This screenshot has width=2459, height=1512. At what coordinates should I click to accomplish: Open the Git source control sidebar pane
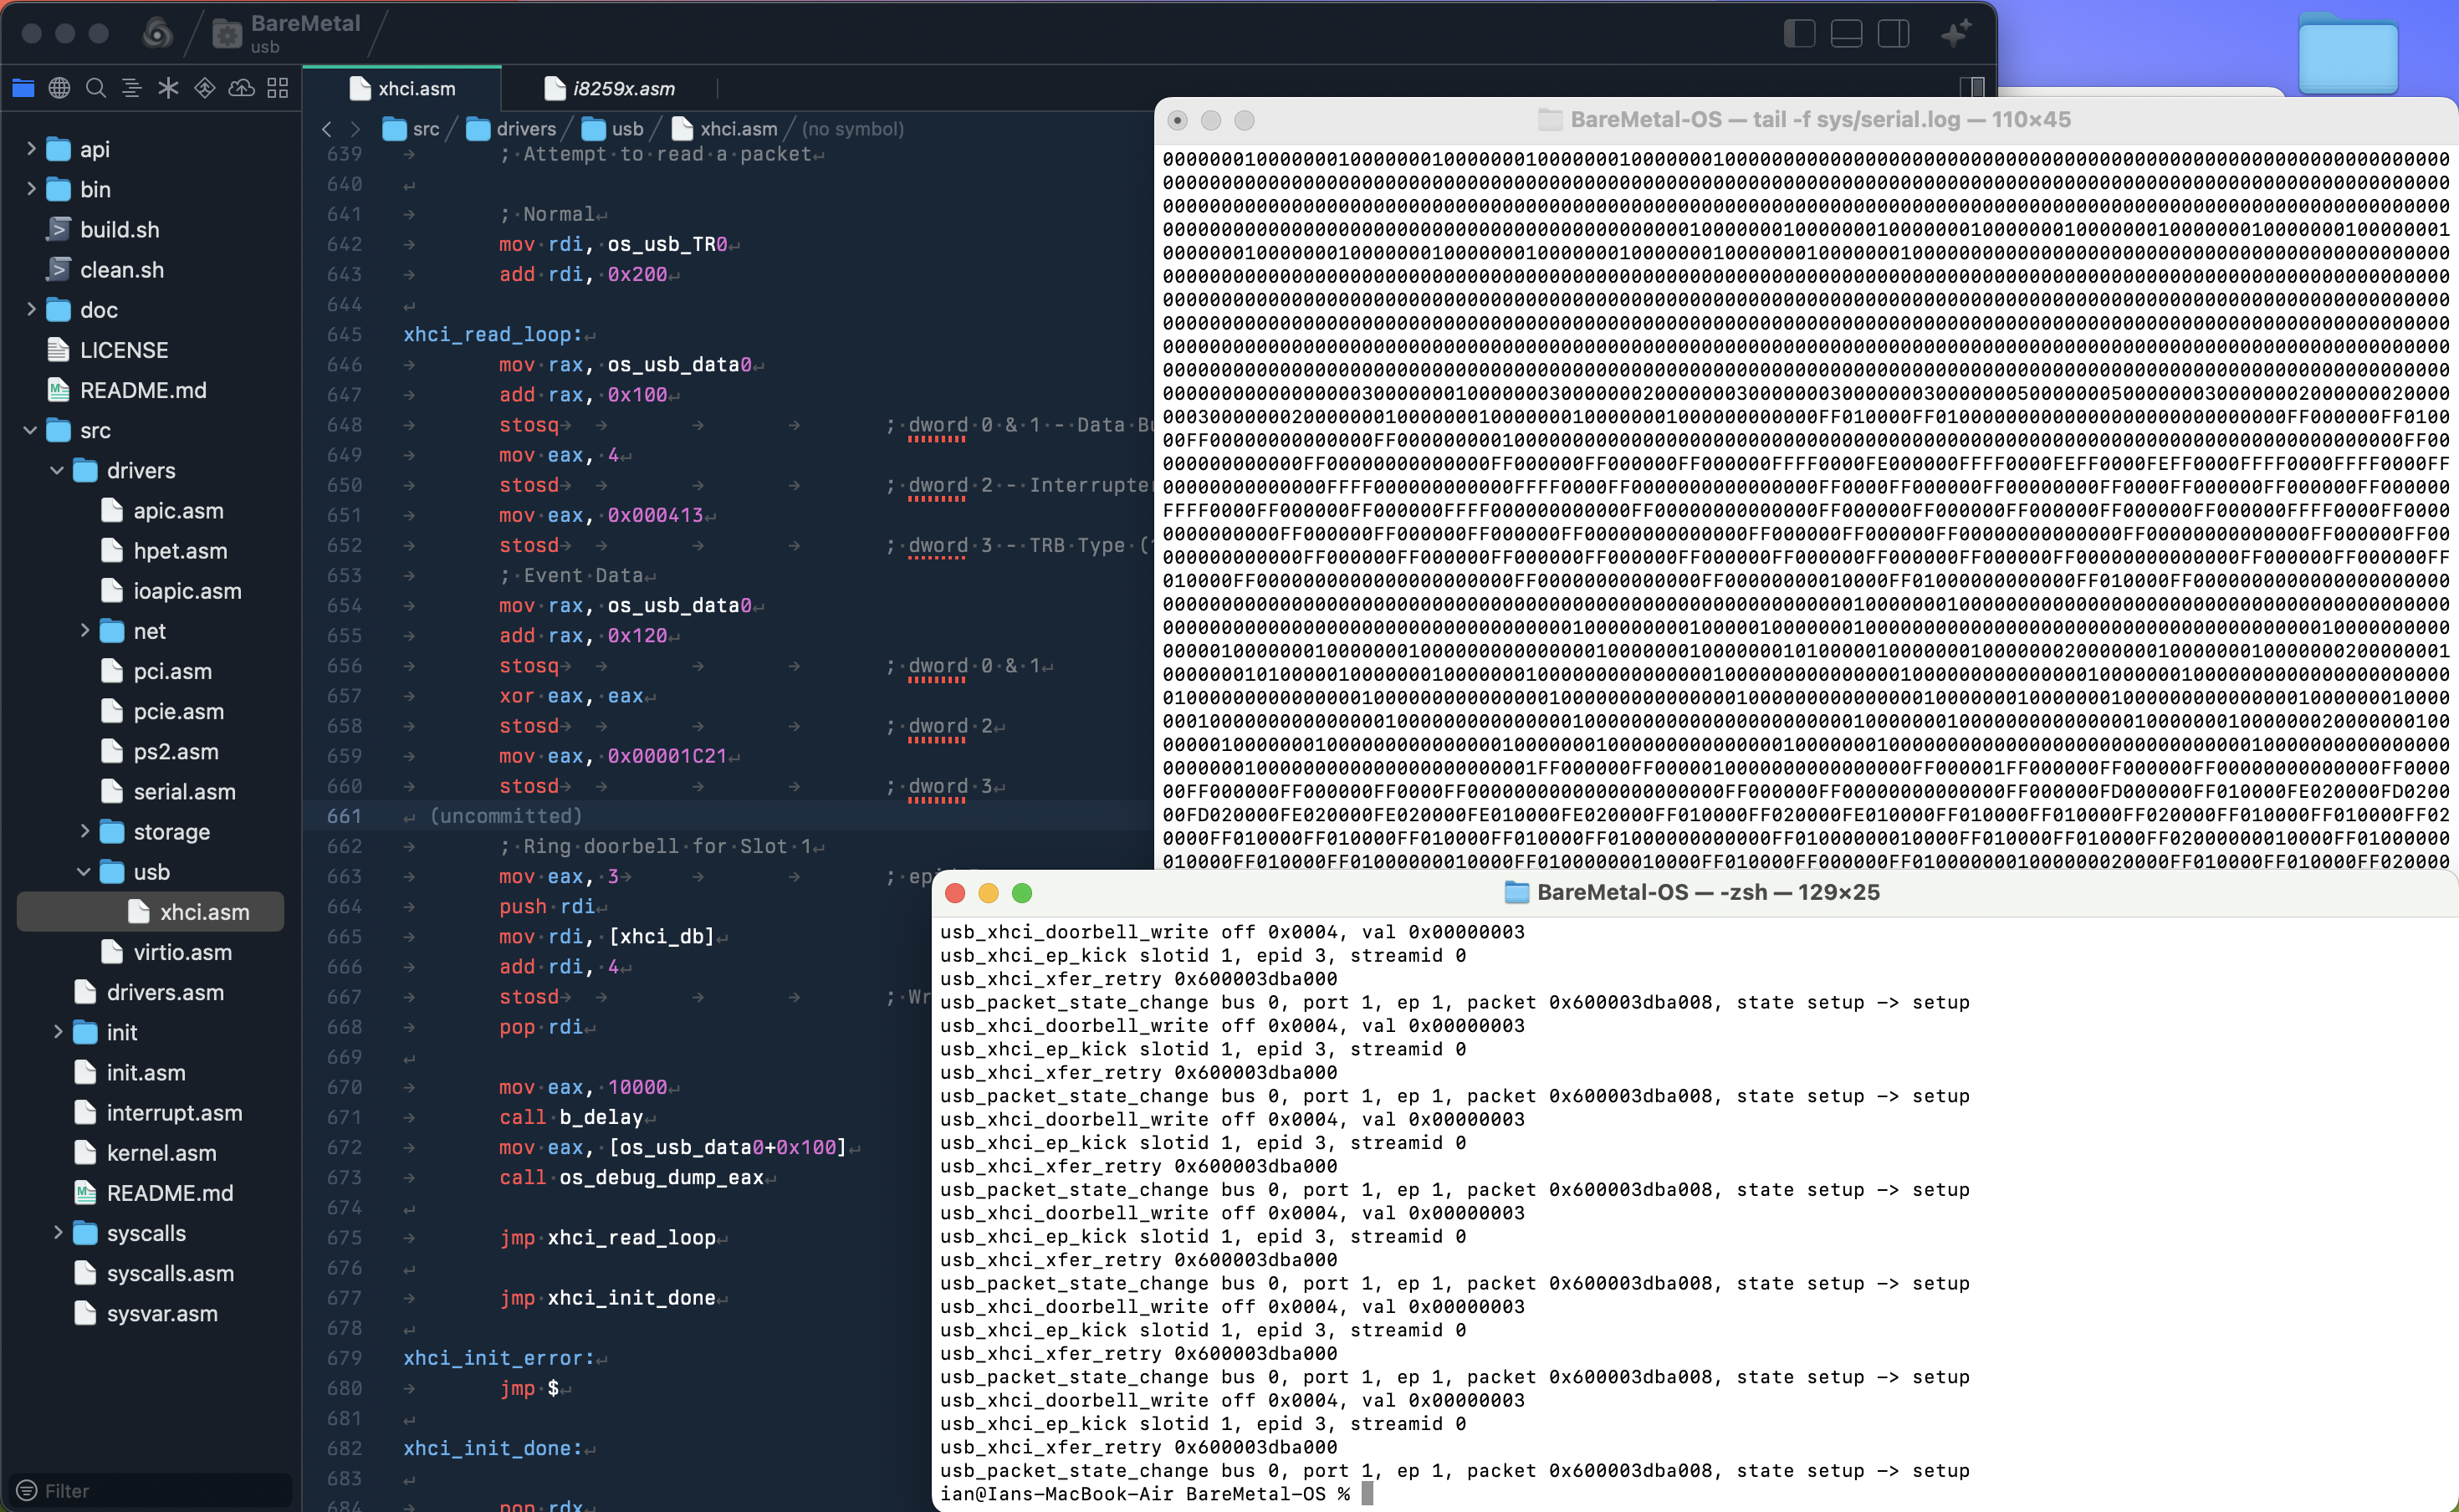click(x=205, y=88)
